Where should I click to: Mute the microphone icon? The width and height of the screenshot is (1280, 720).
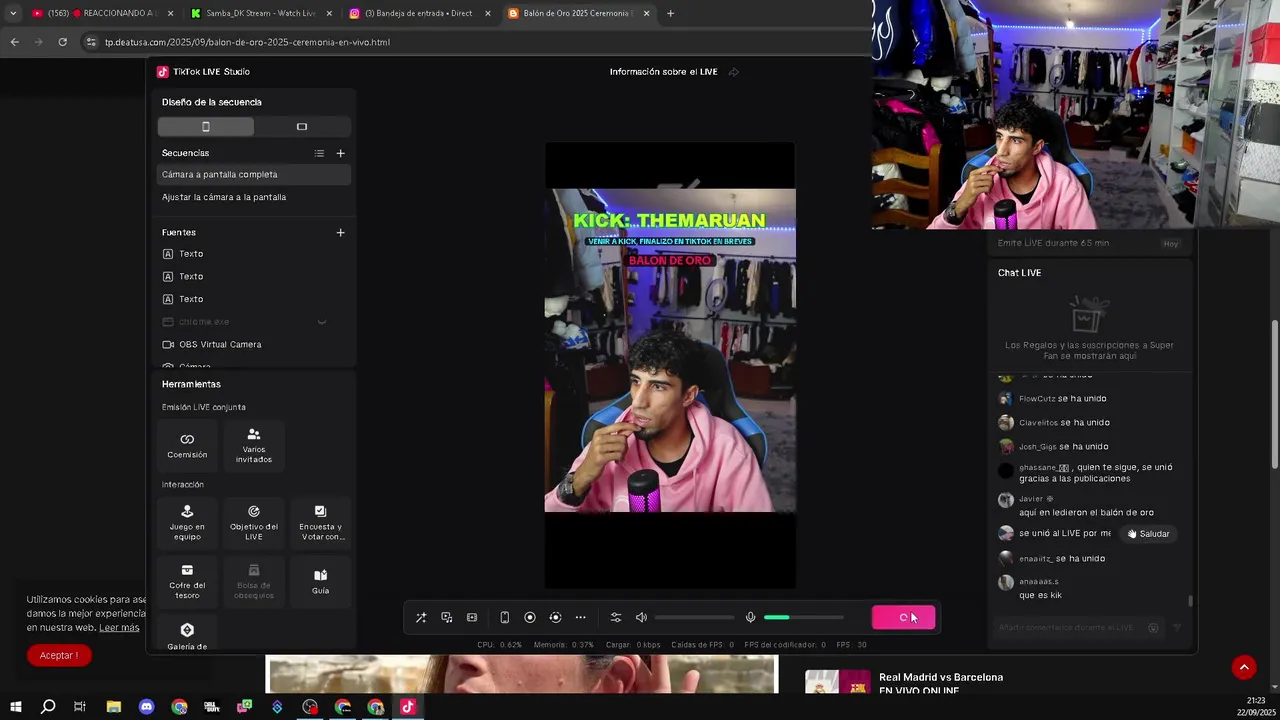pos(750,618)
